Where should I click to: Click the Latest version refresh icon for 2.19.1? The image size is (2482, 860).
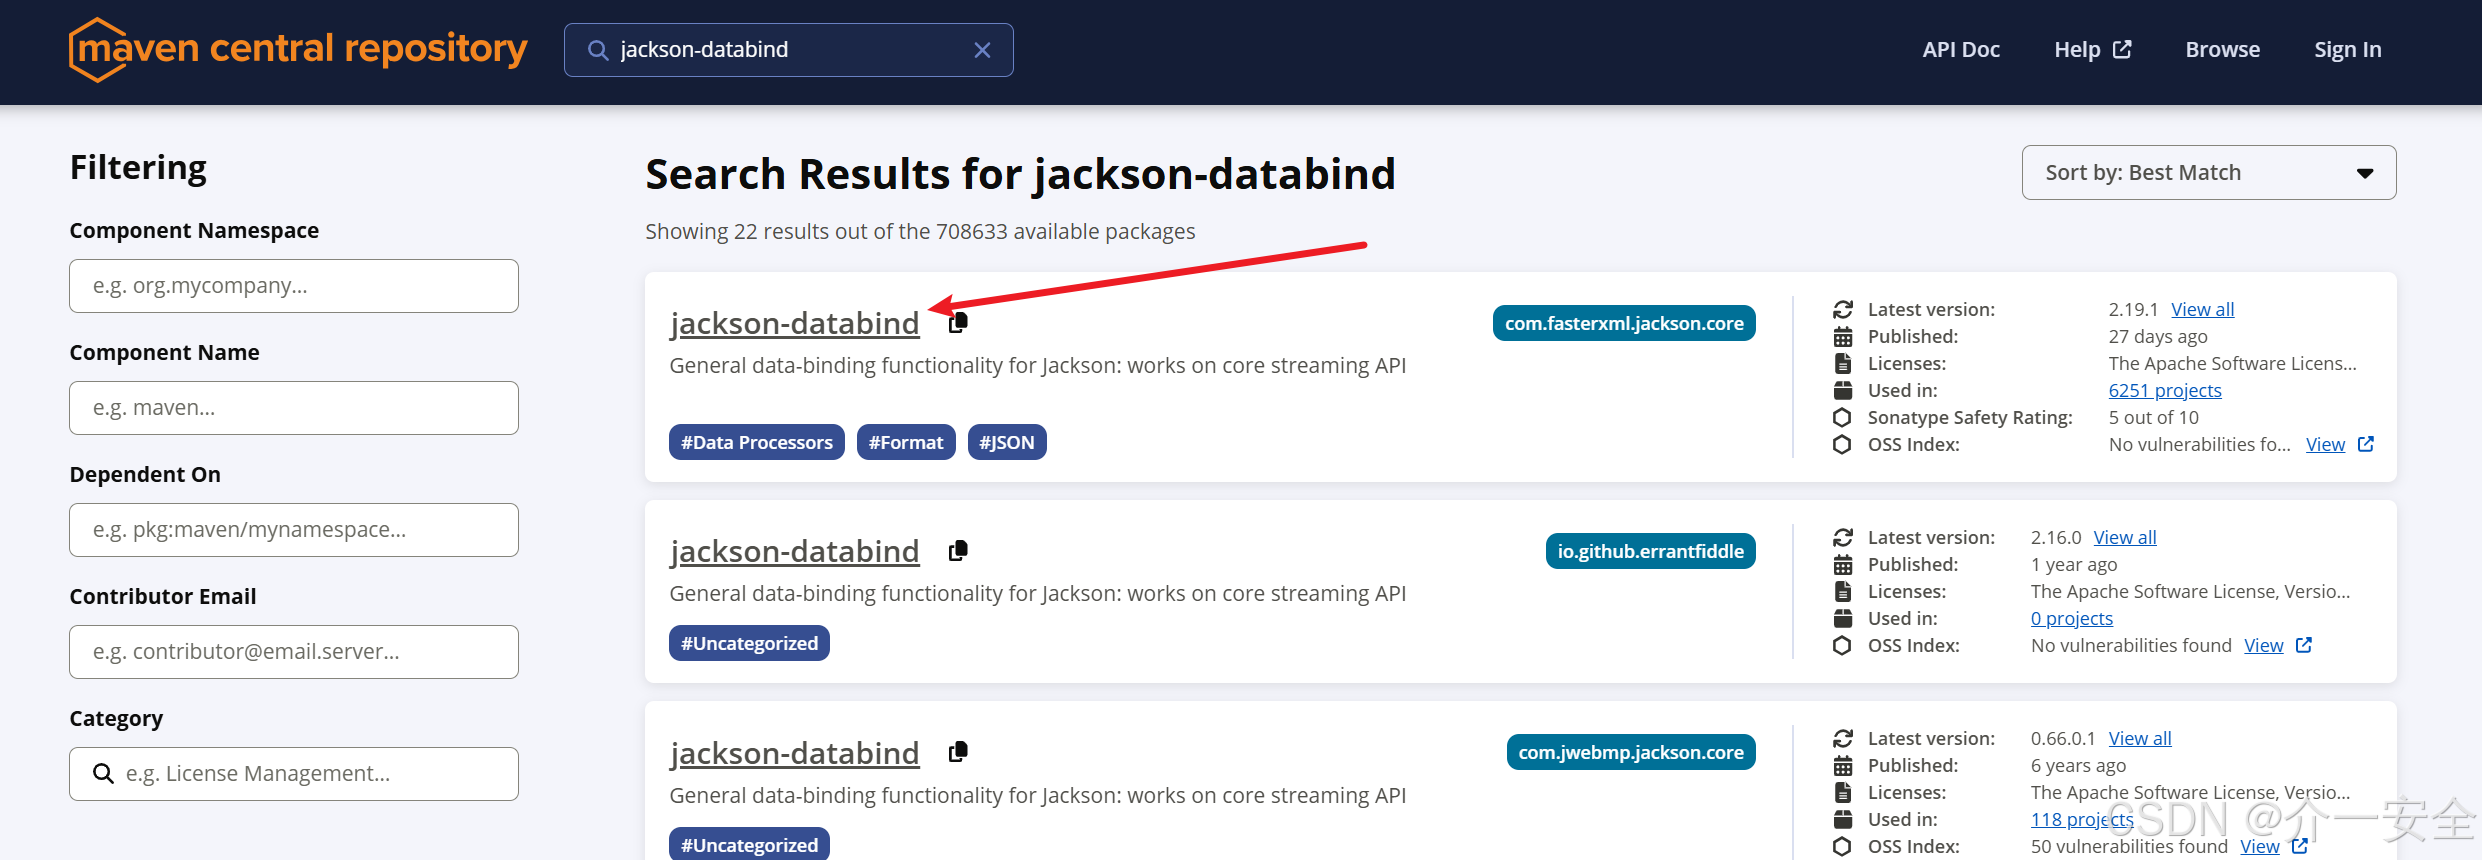(x=1843, y=309)
